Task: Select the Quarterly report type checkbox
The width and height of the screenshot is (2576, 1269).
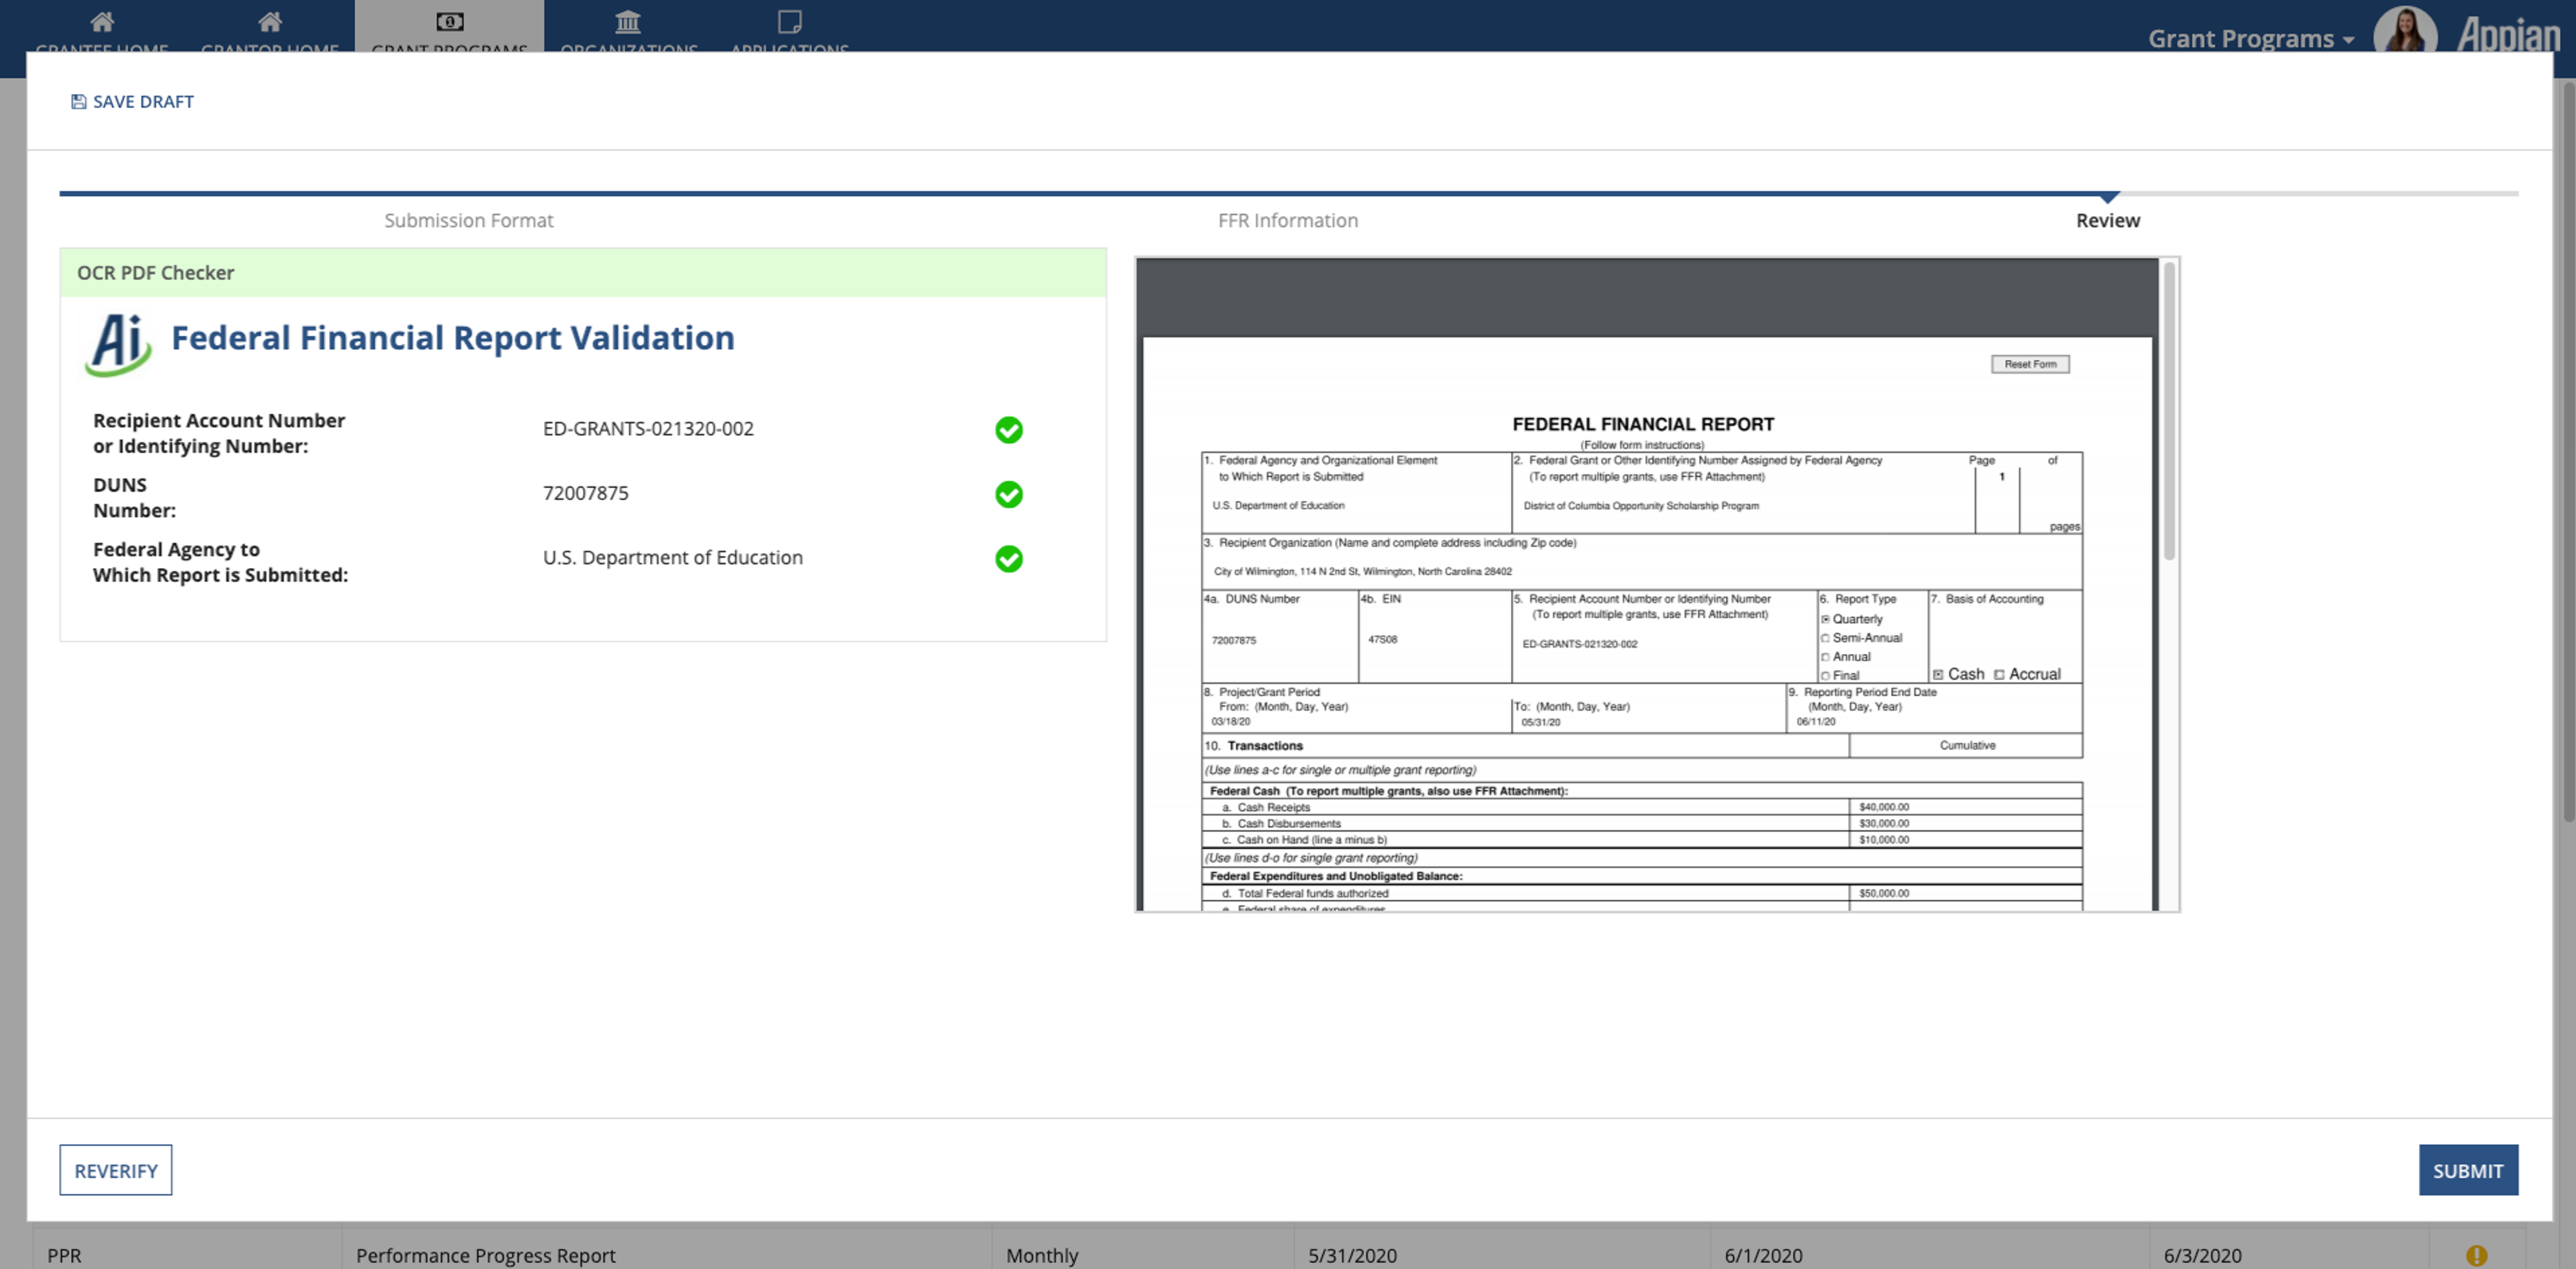Action: (x=1825, y=619)
